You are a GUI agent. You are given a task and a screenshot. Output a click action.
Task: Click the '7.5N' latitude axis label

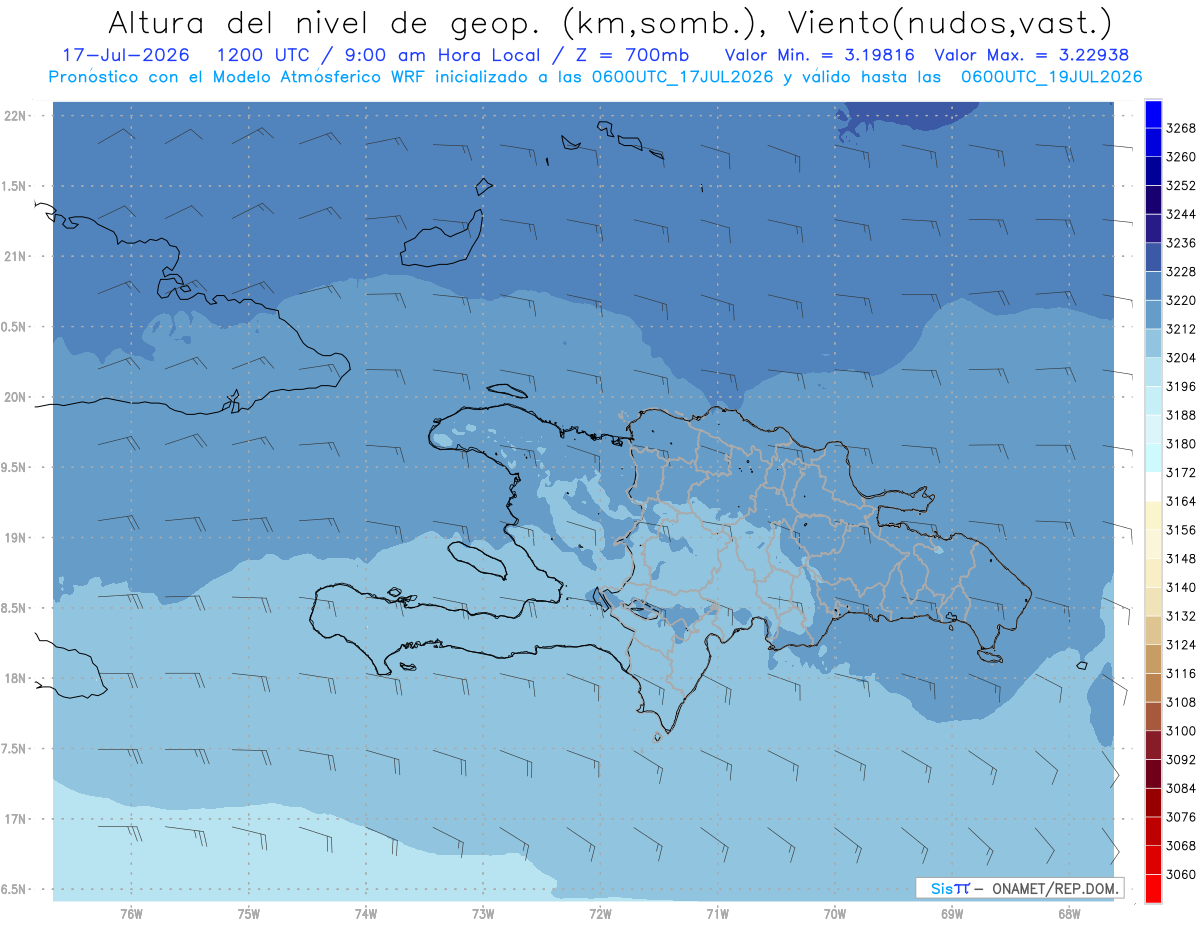[14, 749]
